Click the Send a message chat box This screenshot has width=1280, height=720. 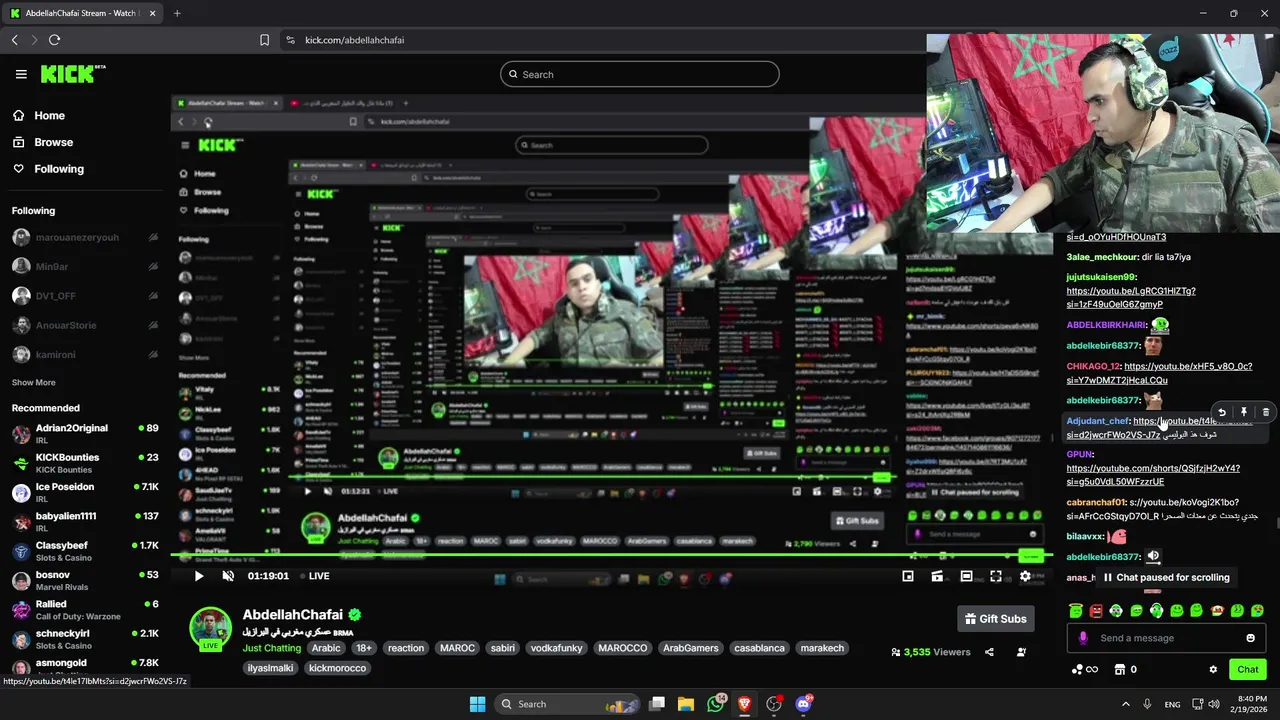click(x=1168, y=638)
